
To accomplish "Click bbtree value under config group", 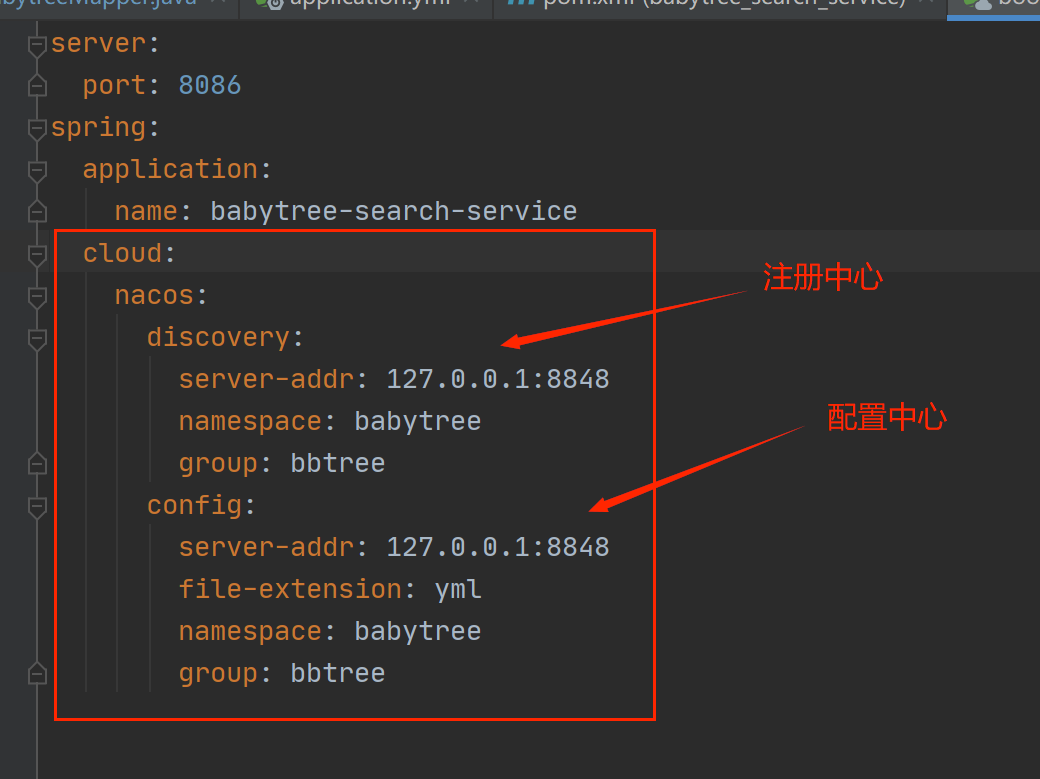I will 338,673.
